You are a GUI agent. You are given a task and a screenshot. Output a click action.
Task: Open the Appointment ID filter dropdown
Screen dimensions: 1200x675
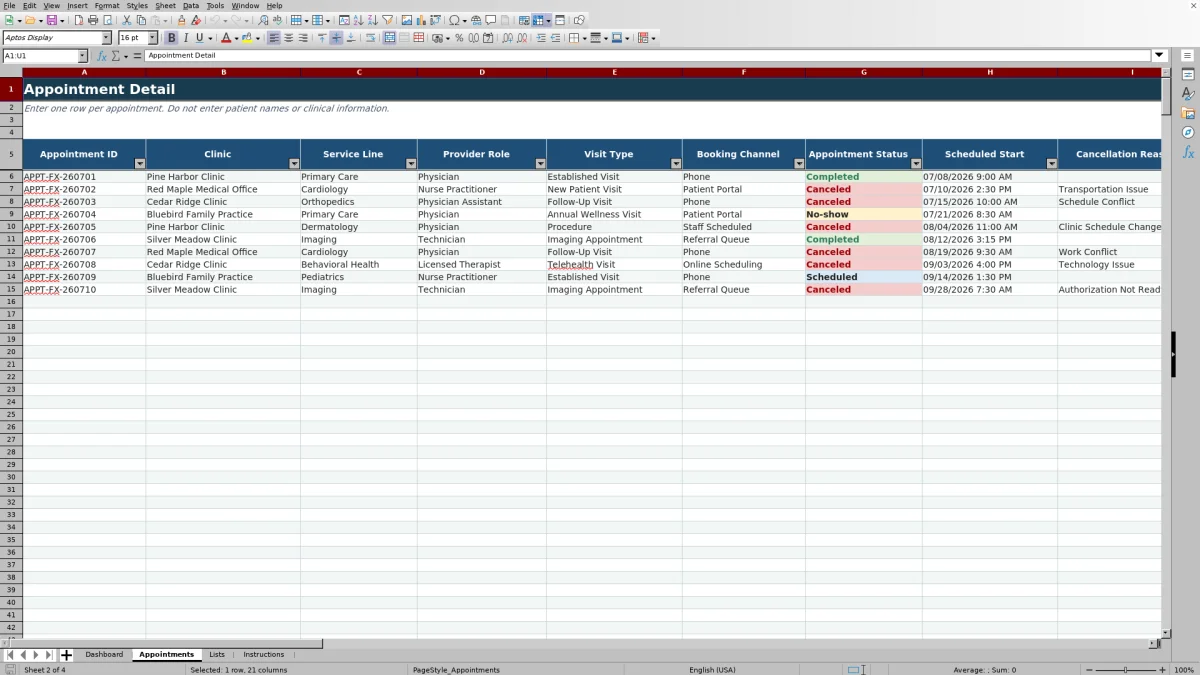140,163
